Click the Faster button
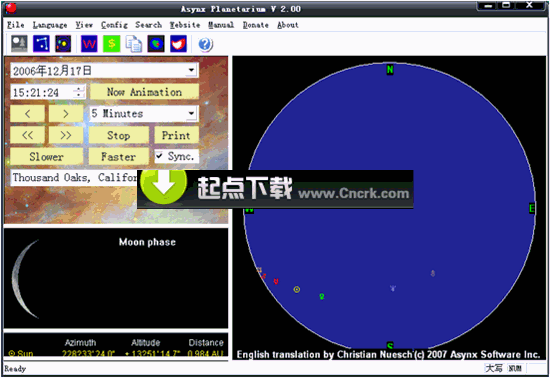This screenshot has height=378, width=550. pyautogui.click(x=119, y=156)
